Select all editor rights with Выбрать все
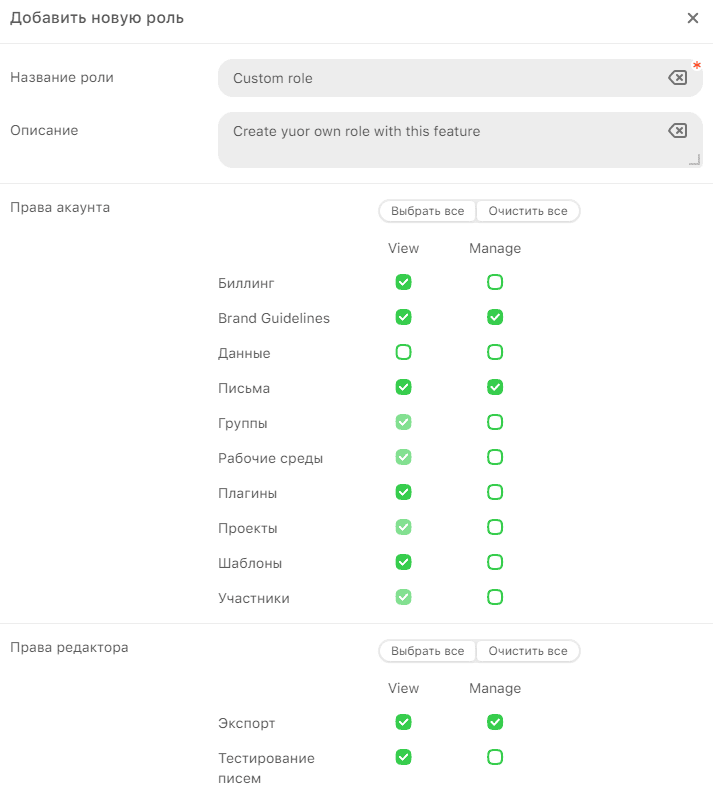 [427, 651]
